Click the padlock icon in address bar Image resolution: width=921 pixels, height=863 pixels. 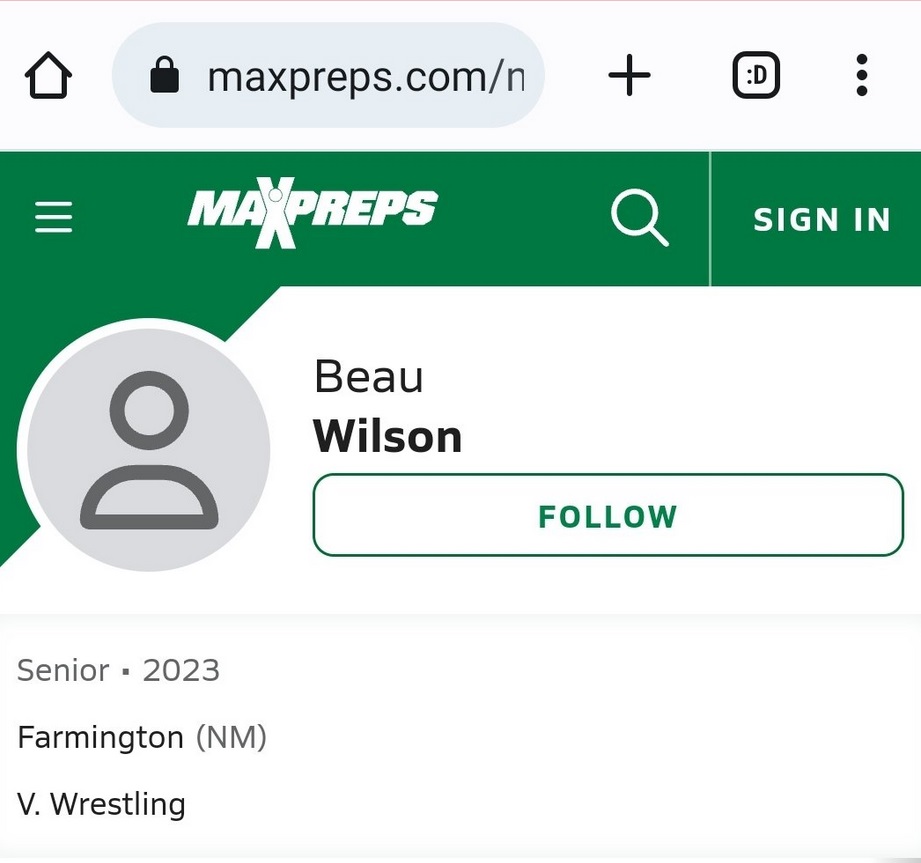[x=166, y=74]
